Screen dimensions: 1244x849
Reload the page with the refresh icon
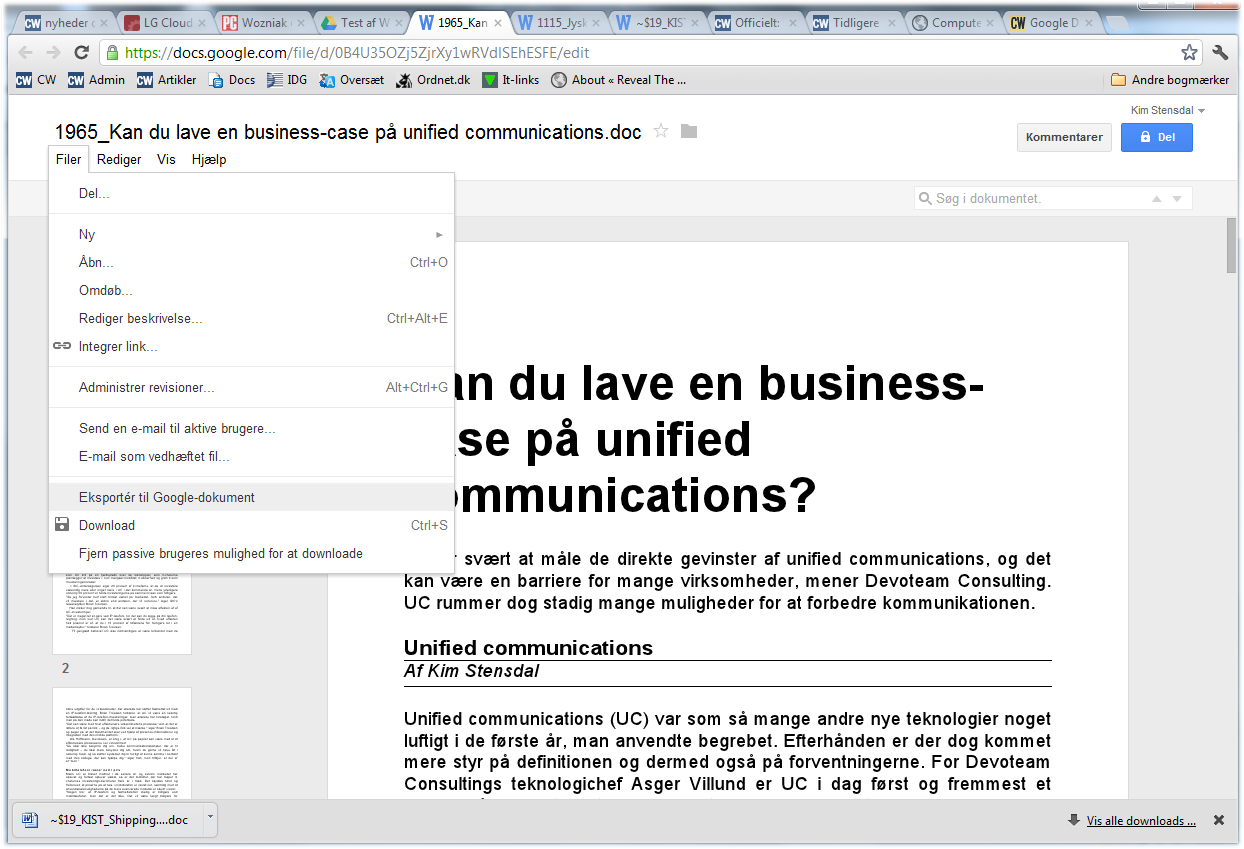click(82, 53)
